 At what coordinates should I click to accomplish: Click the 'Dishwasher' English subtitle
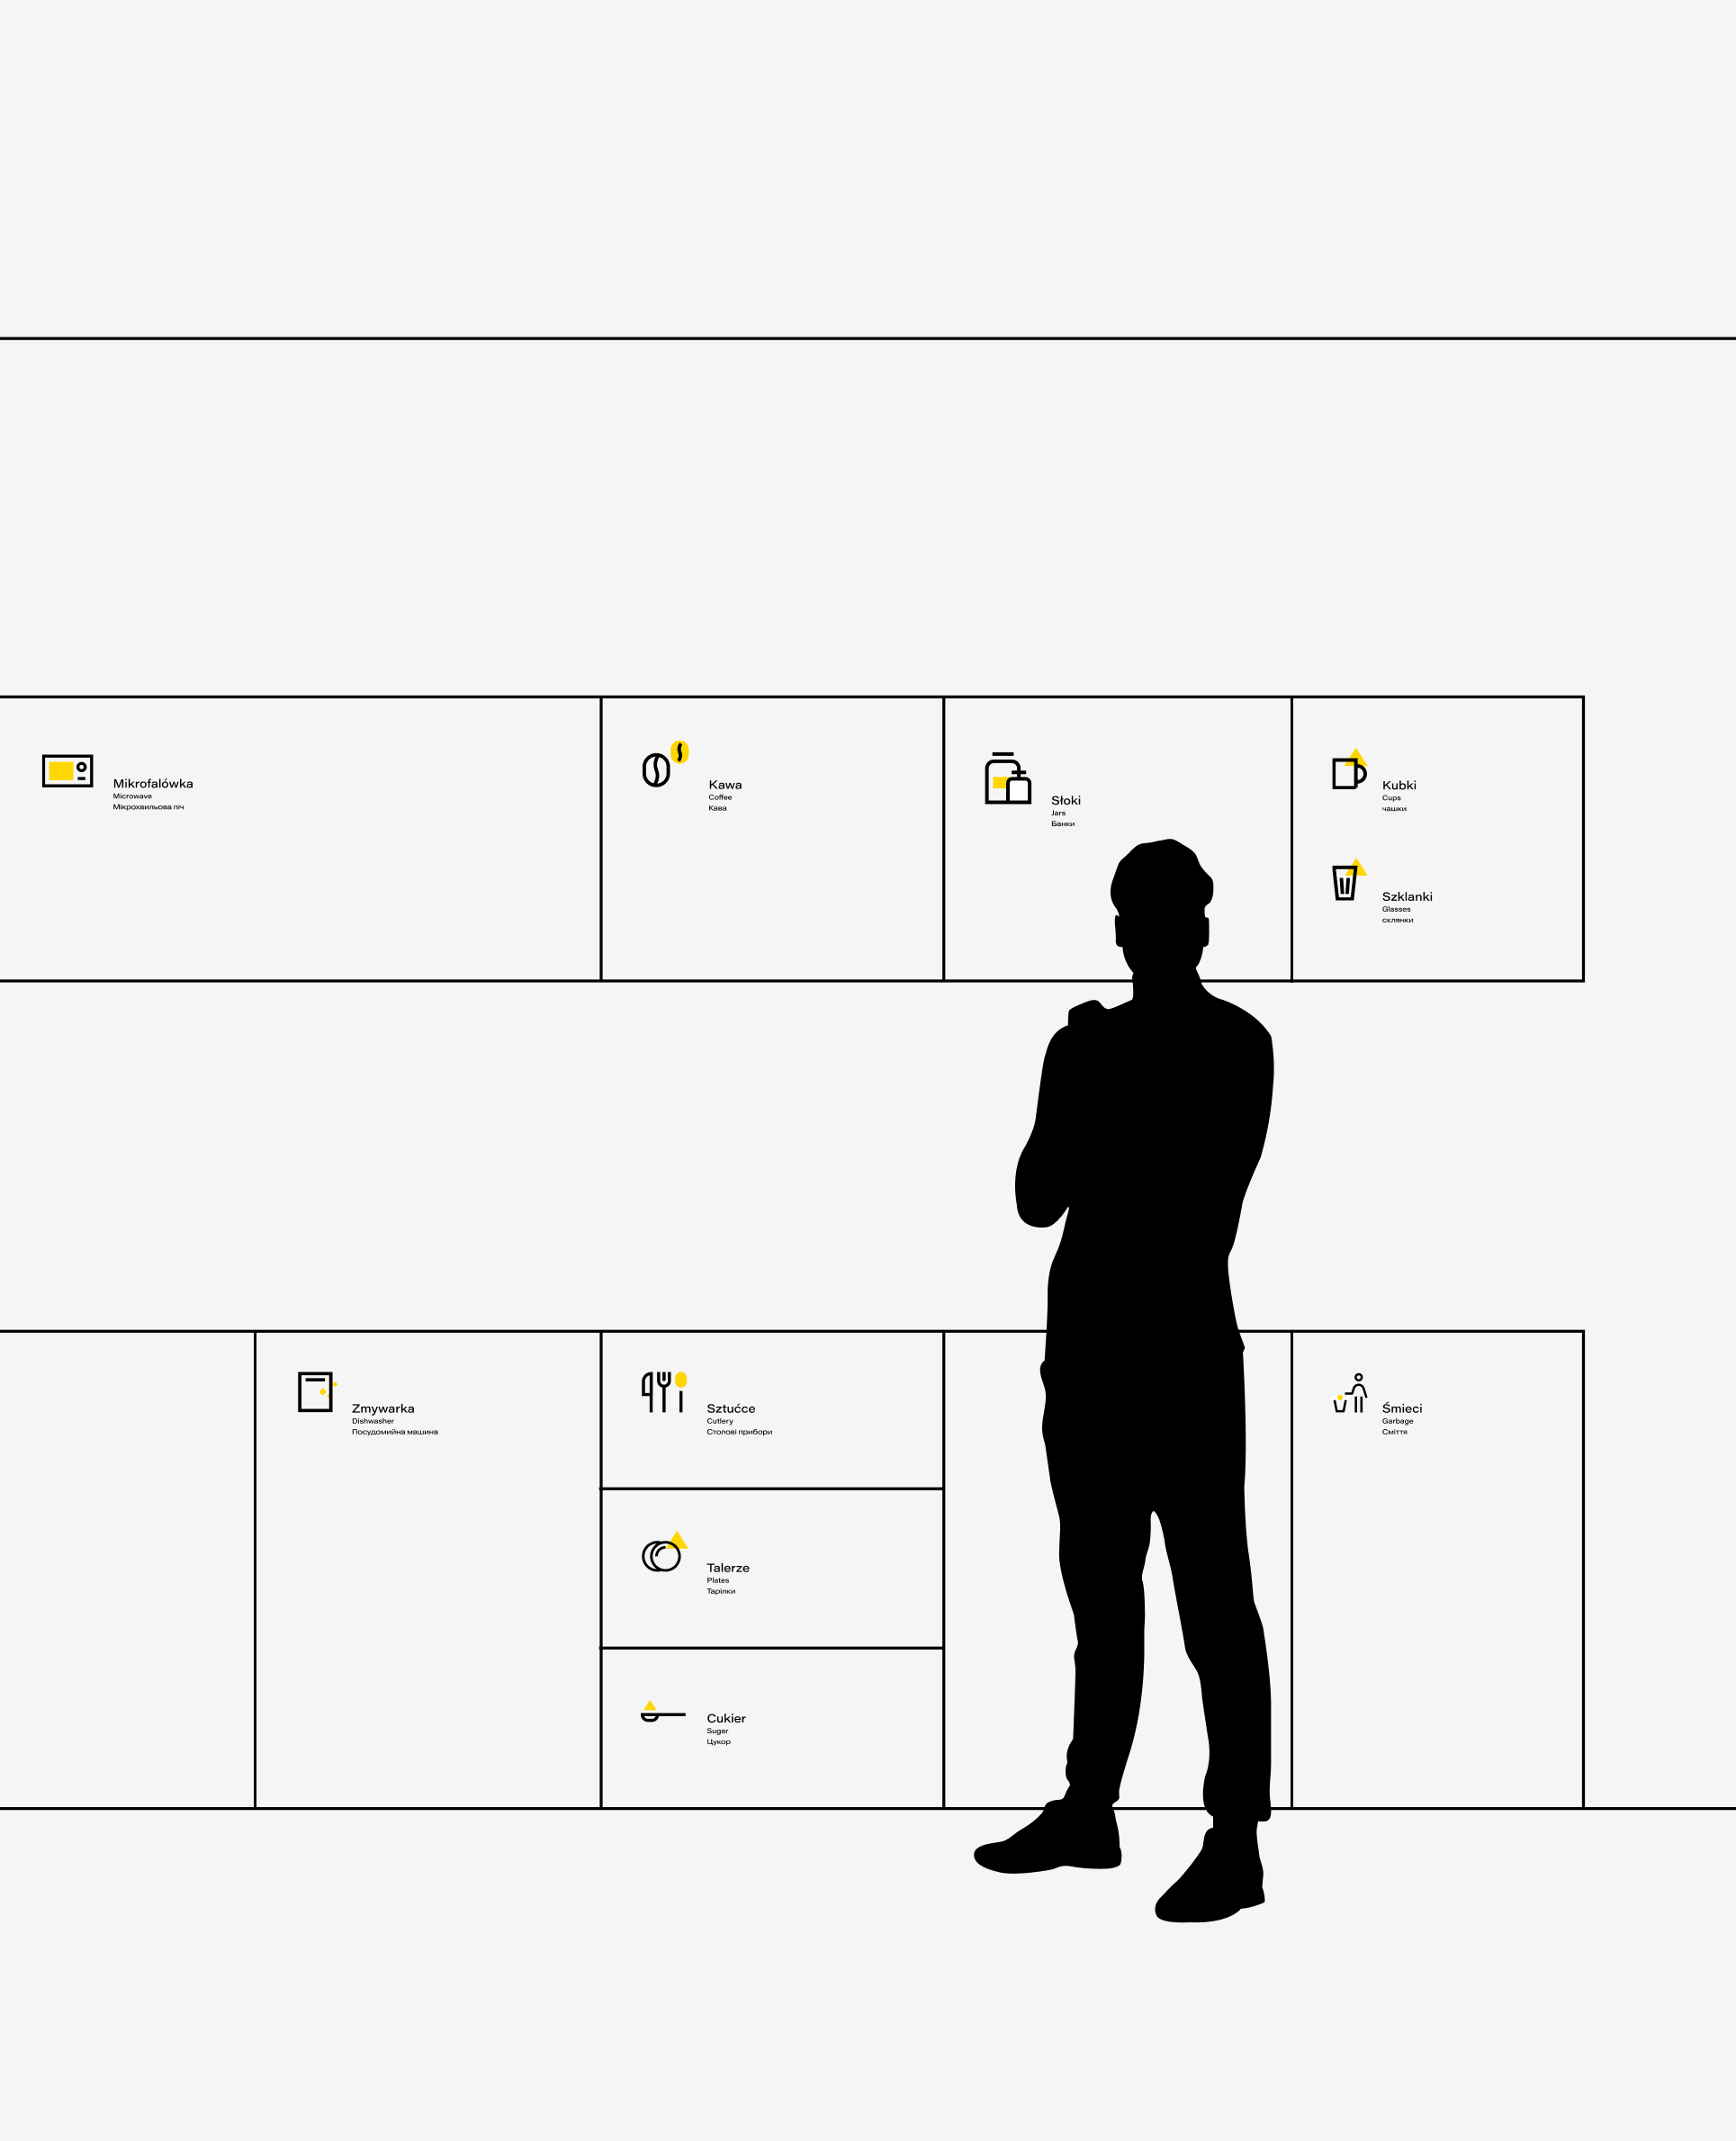tap(373, 1421)
